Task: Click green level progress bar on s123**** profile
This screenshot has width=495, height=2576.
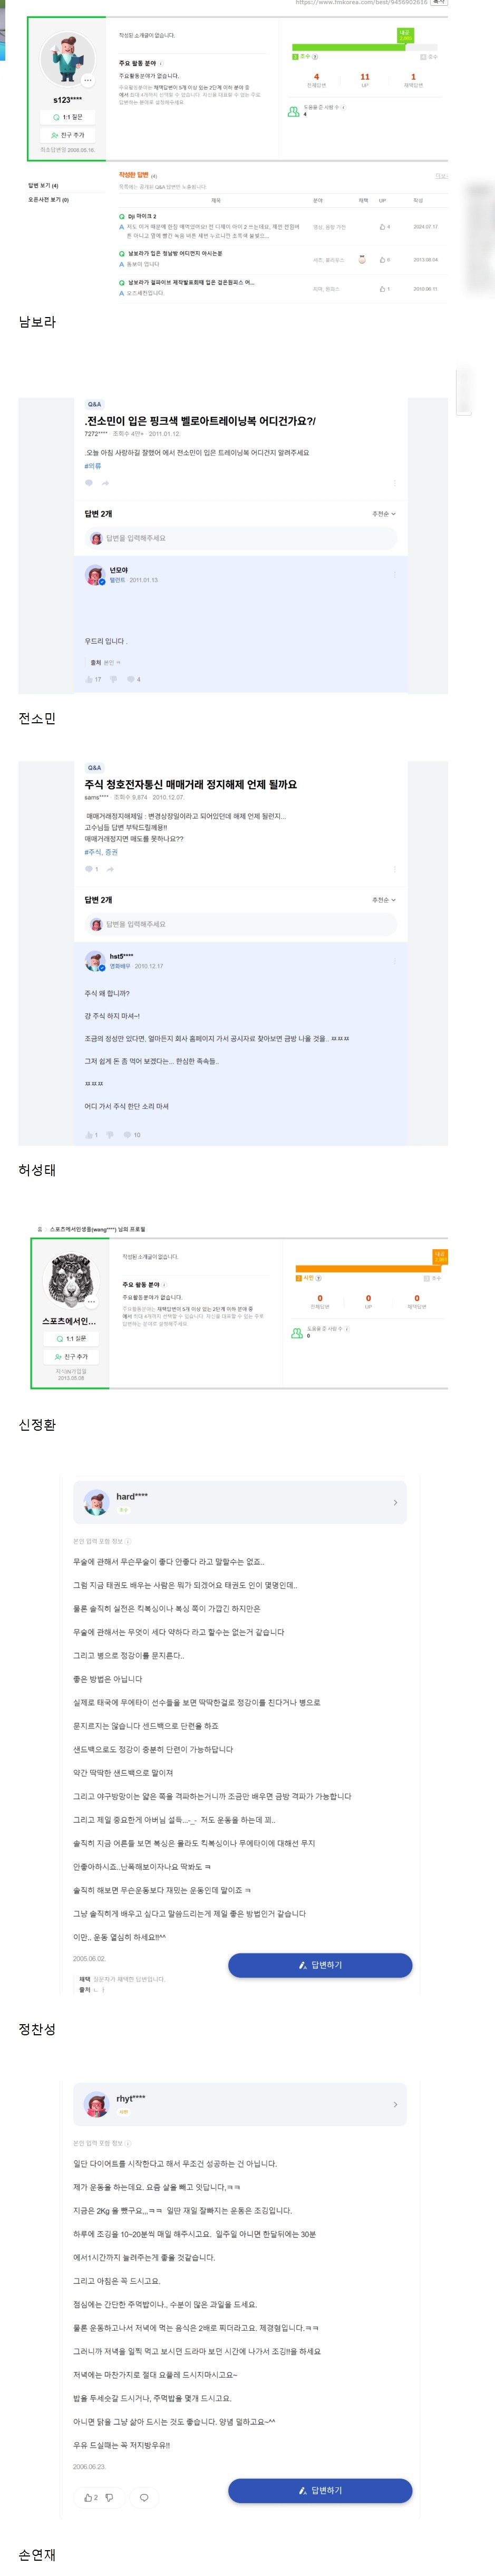Action: tap(346, 47)
